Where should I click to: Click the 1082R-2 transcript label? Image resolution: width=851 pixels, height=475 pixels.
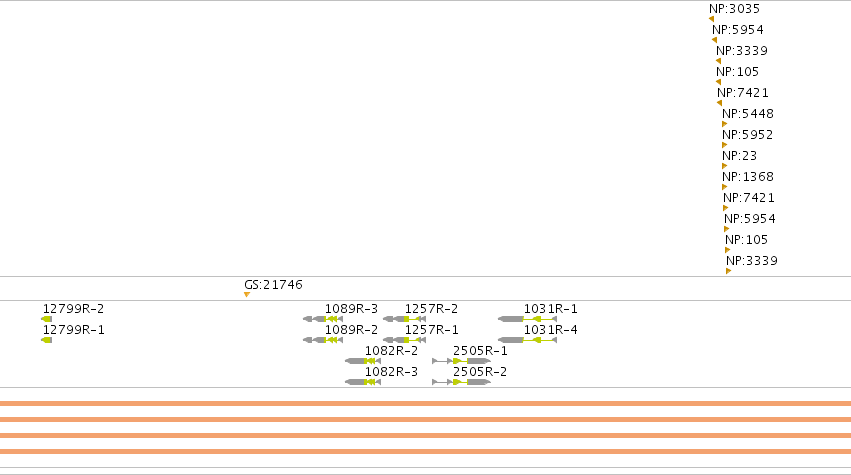(x=391, y=351)
